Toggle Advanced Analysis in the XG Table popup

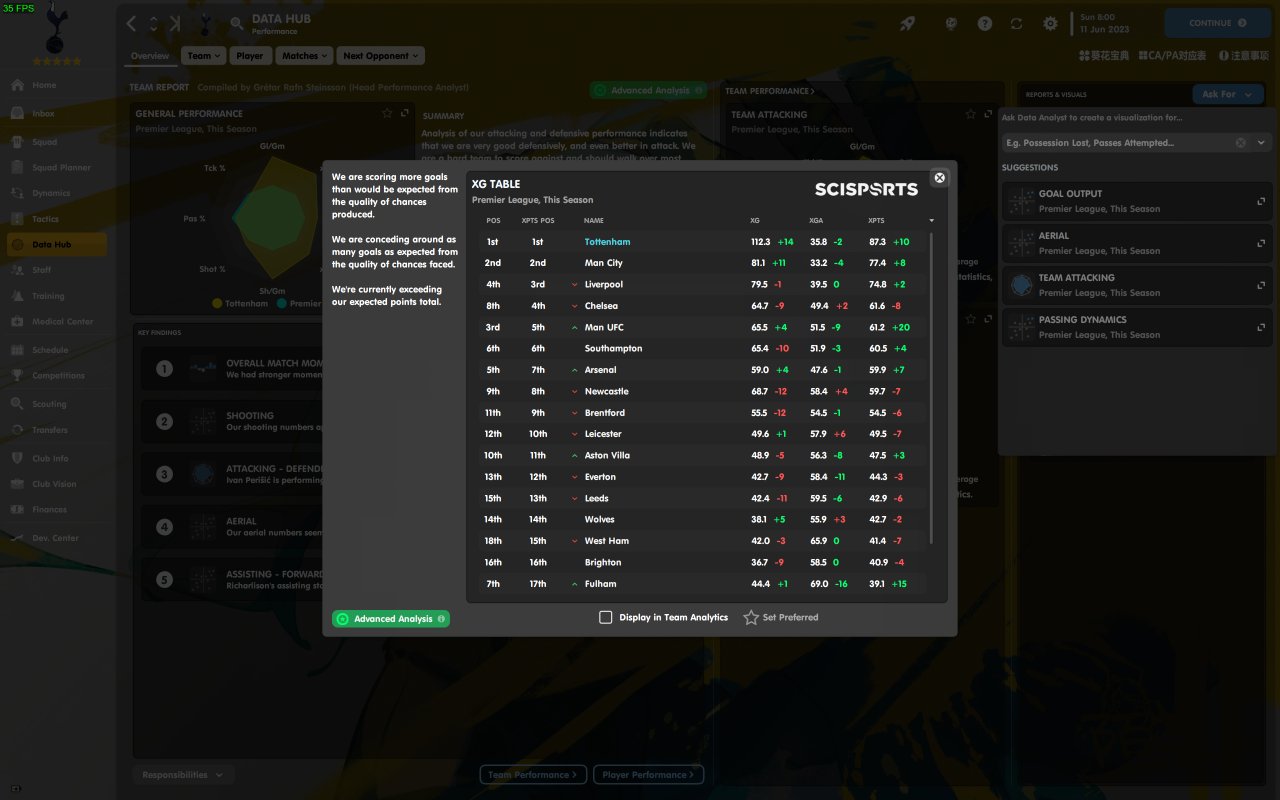pyautogui.click(x=391, y=619)
